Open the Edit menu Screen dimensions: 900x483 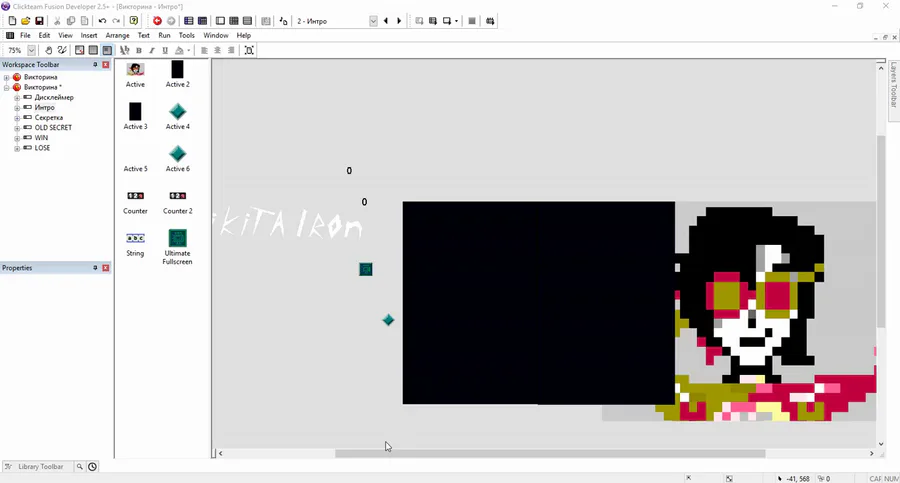(x=44, y=36)
